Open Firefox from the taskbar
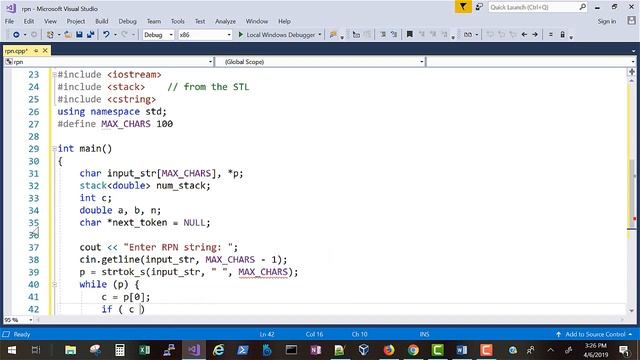 [389, 350]
